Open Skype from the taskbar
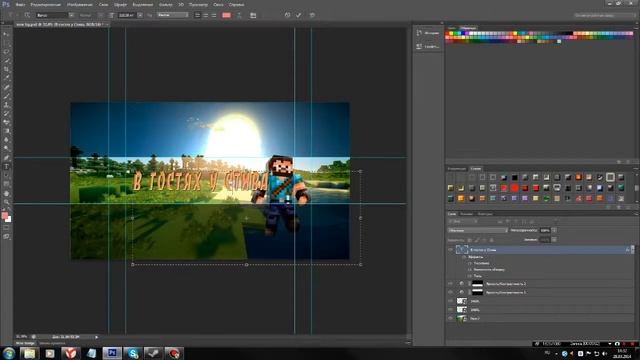 [133, 353]
